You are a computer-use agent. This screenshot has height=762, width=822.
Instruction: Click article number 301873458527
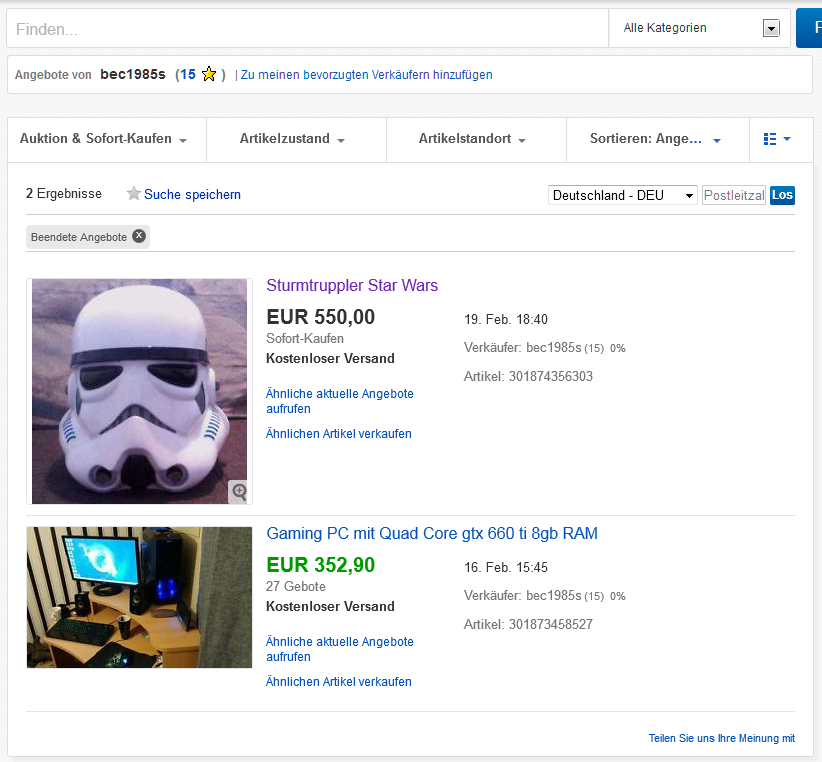tap(550, 624)
